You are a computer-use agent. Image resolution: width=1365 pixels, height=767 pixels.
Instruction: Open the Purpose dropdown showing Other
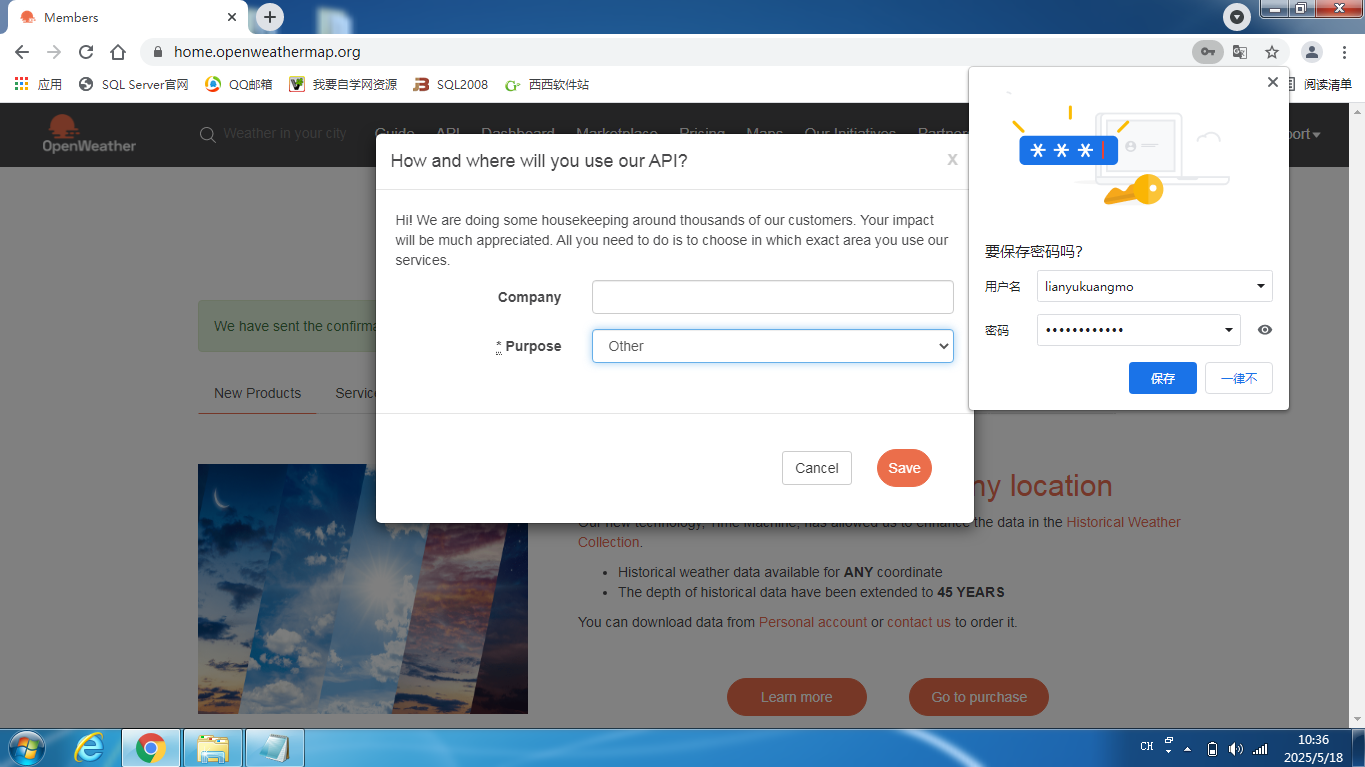[x=772, y=346]
